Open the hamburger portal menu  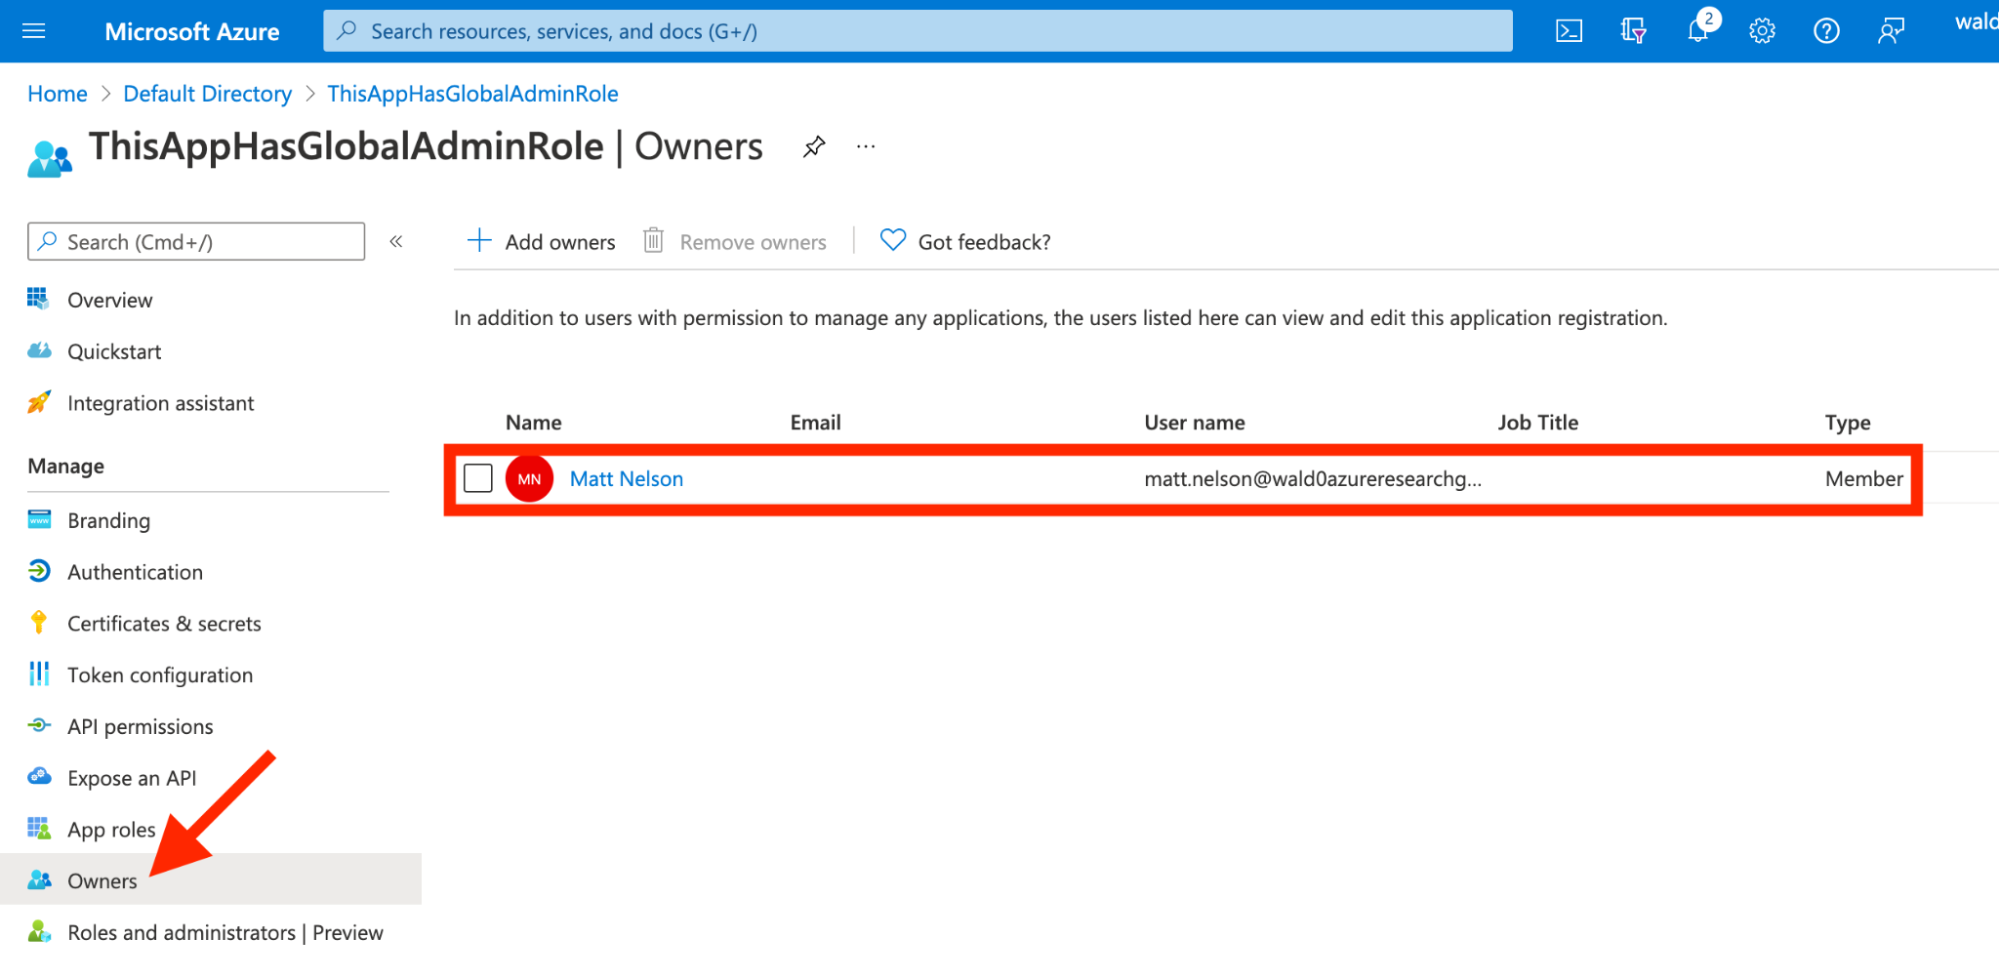34,31
